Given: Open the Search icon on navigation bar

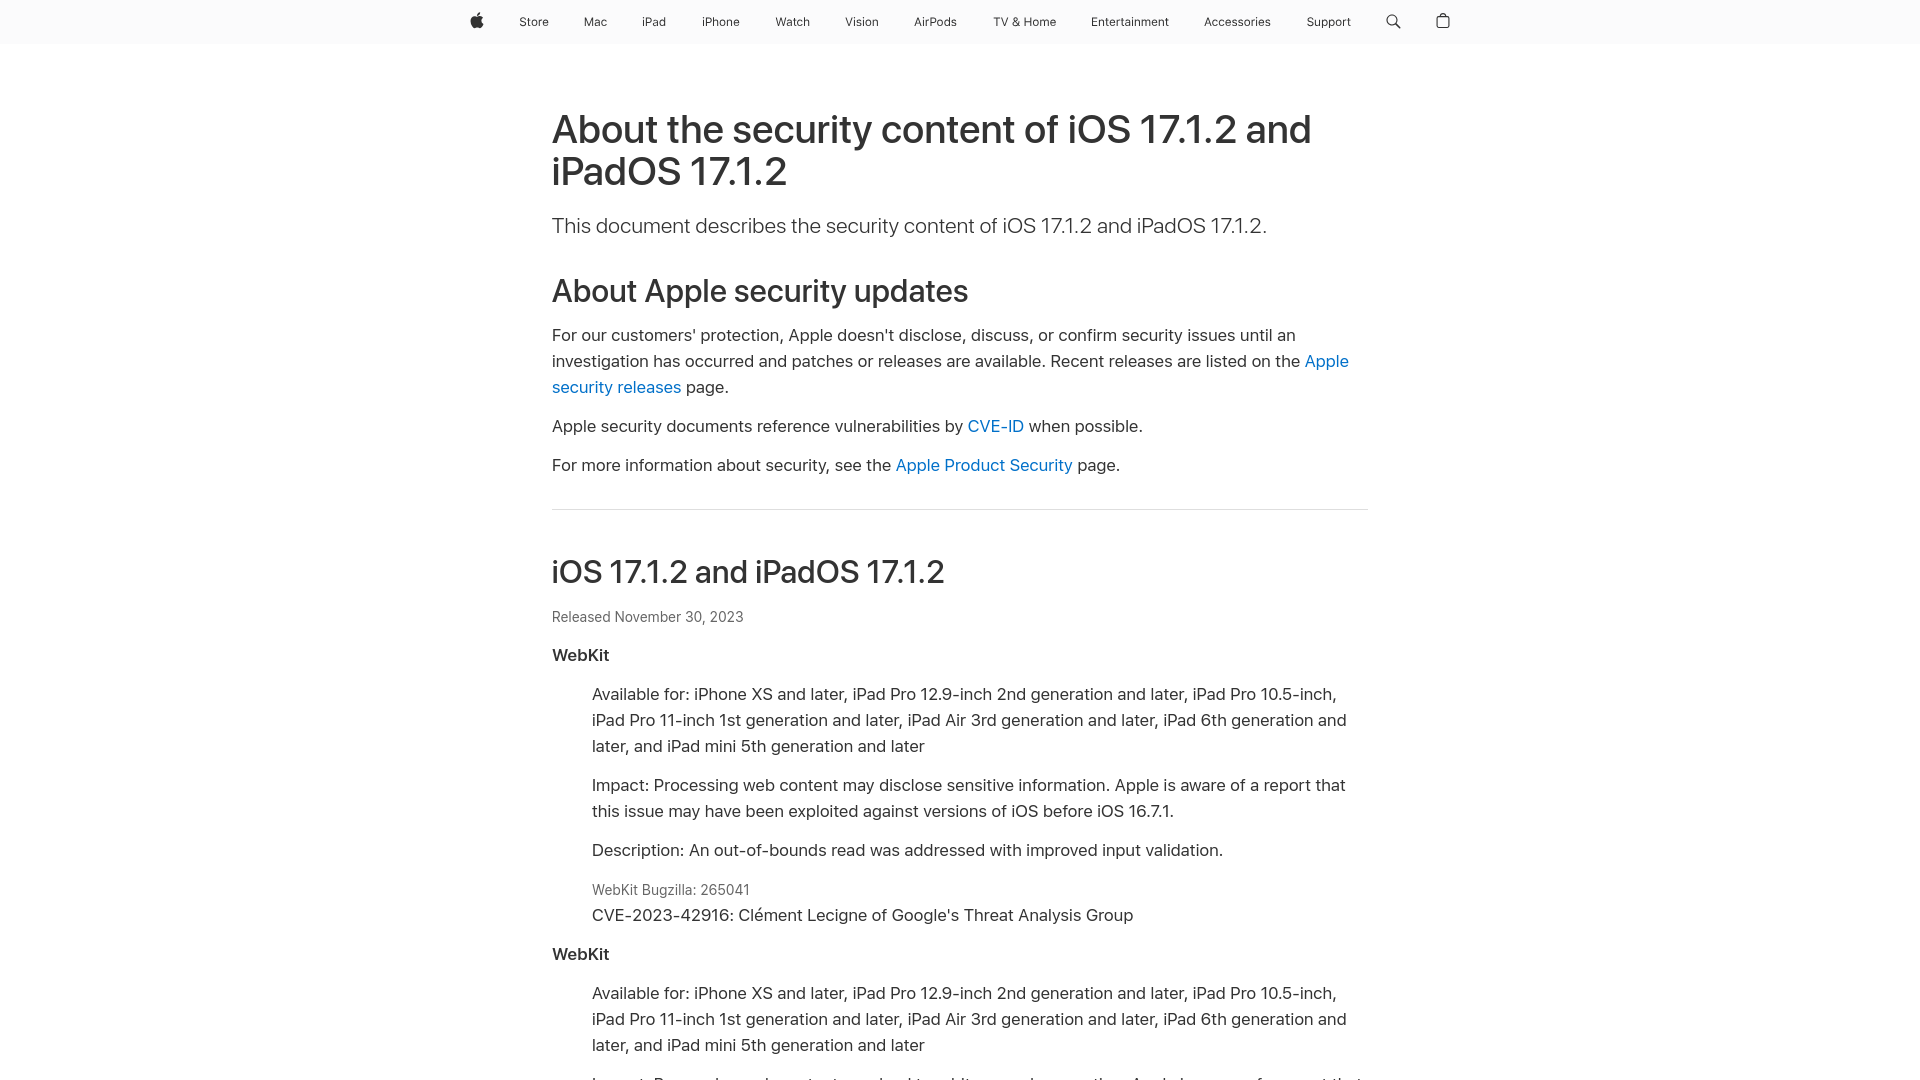Looking at the screenshot, I should (x=1394, y=21).
